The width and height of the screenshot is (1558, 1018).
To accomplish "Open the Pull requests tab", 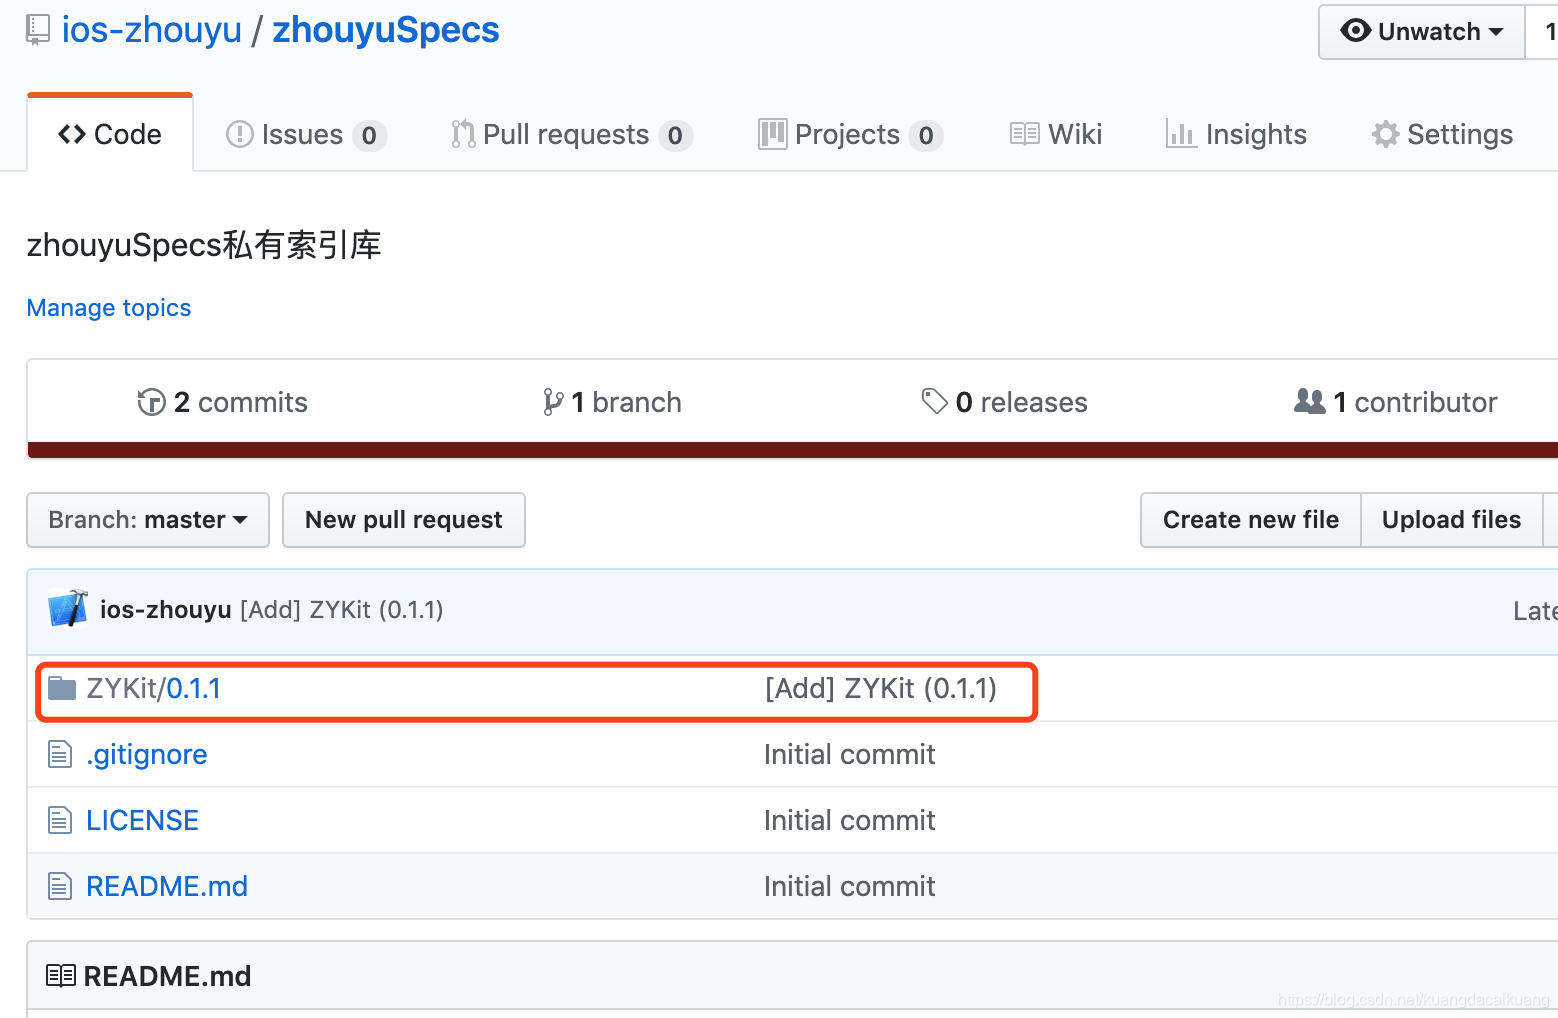I will point(571,134).
